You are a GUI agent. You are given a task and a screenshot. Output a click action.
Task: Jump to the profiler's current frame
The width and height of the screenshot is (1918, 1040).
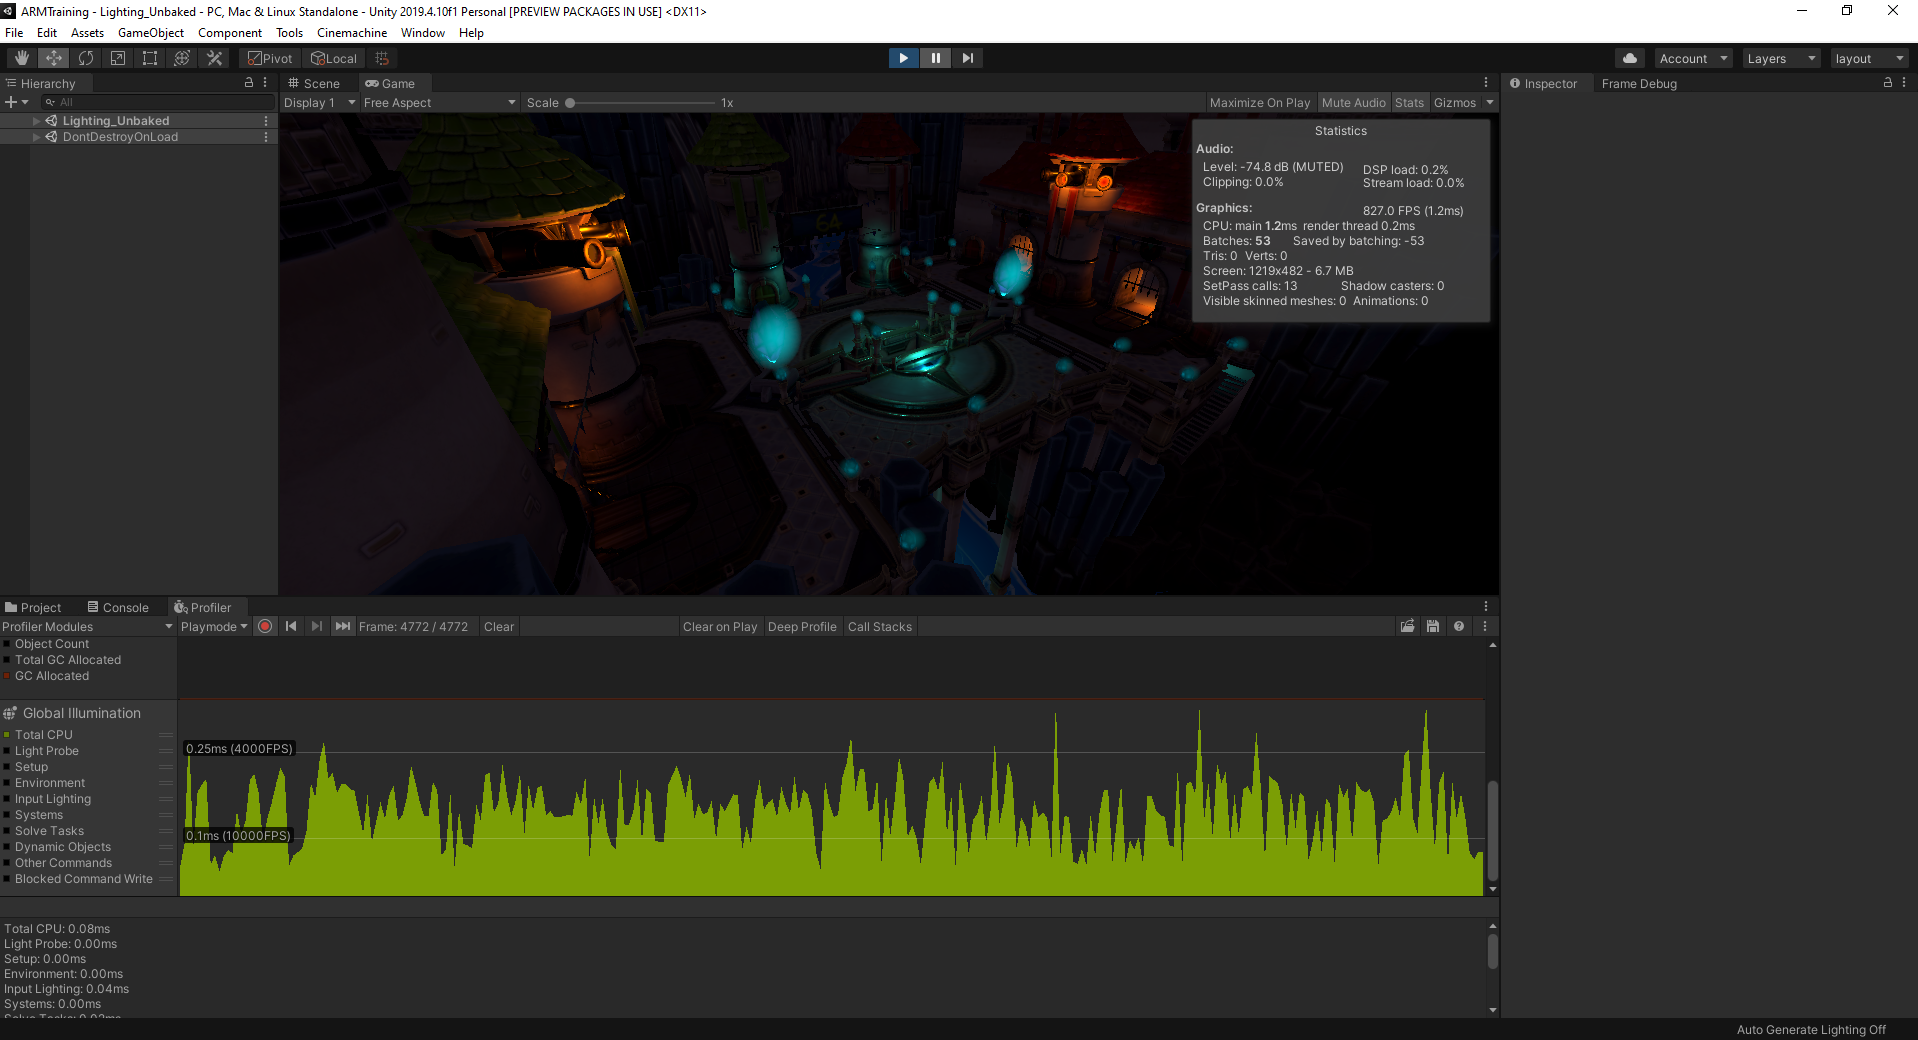pos(342,627)
